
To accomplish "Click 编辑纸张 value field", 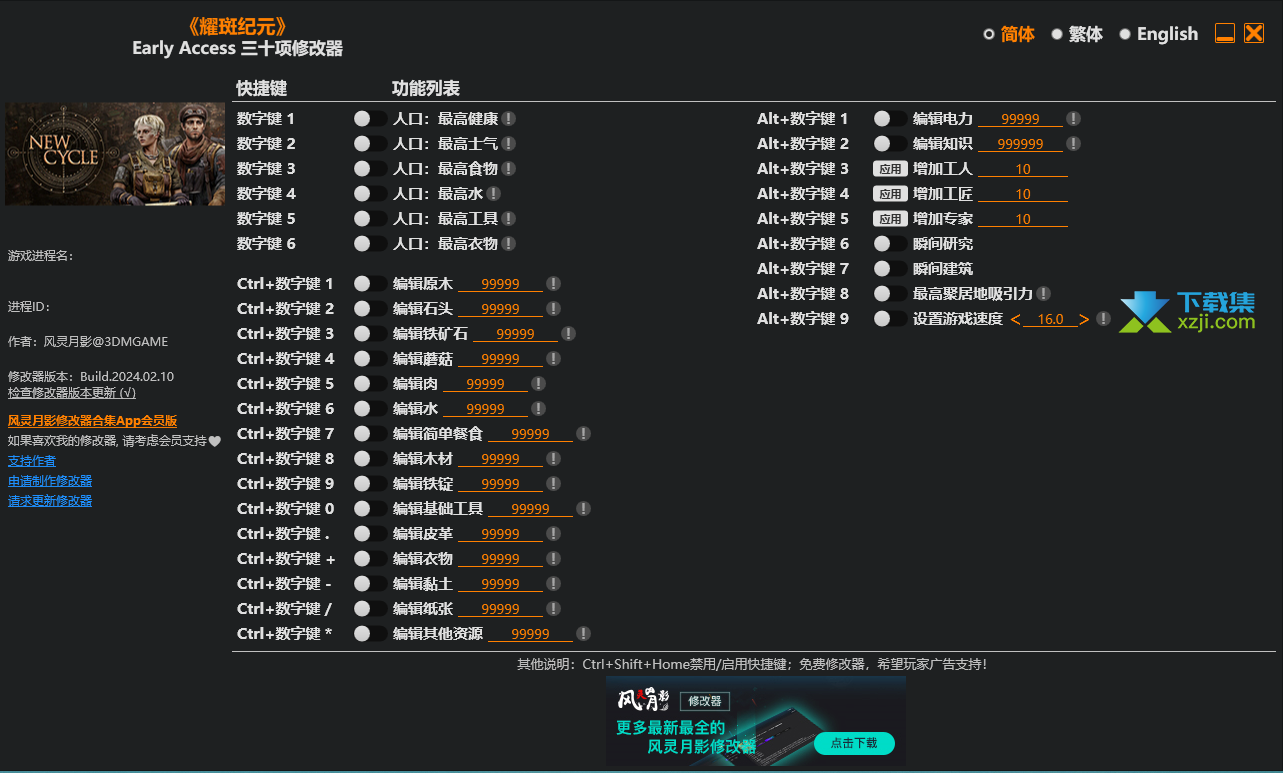I will click(500, 608).
